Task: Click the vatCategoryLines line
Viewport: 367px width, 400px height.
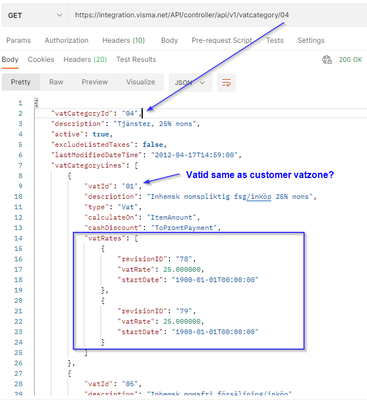Action: [x=94, y=165]
